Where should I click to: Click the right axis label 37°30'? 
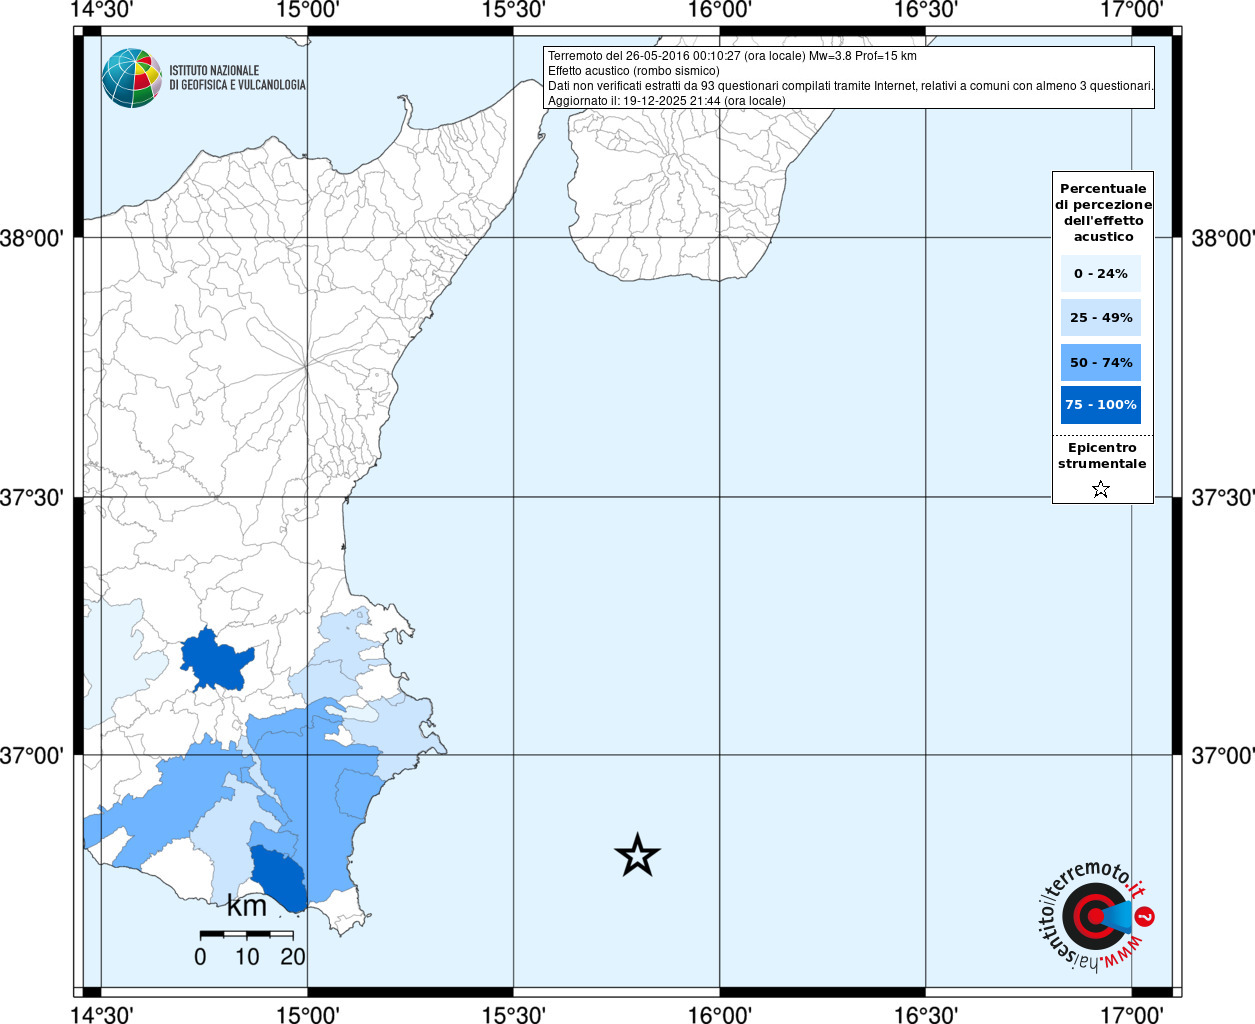point(1222,497)
